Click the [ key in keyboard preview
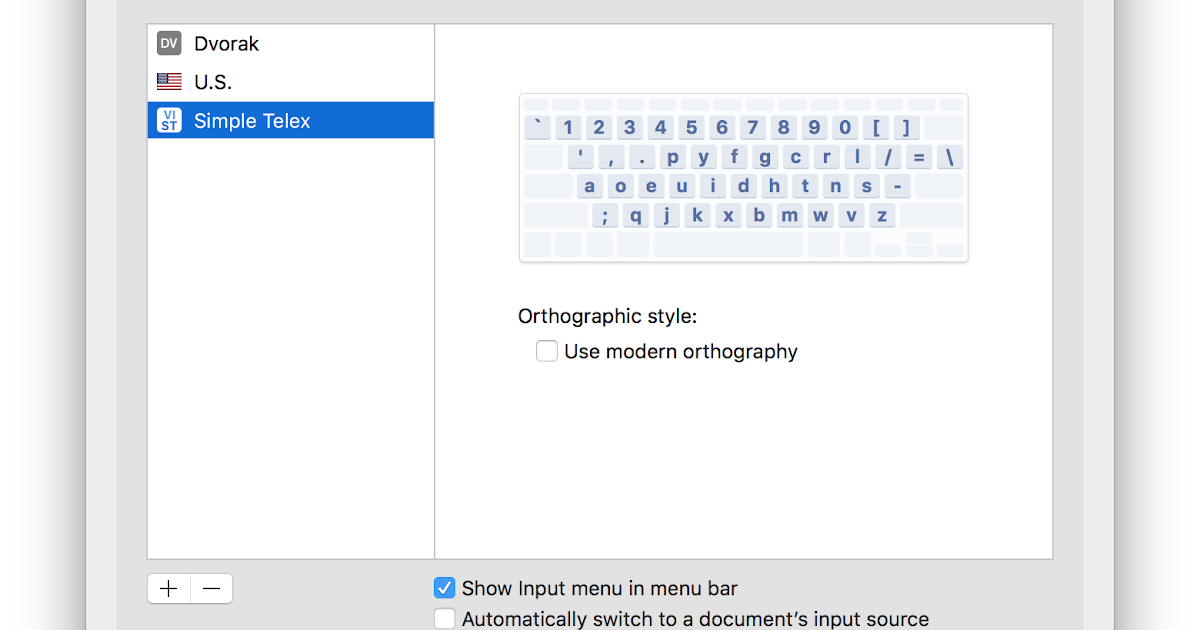 [876, 127]
